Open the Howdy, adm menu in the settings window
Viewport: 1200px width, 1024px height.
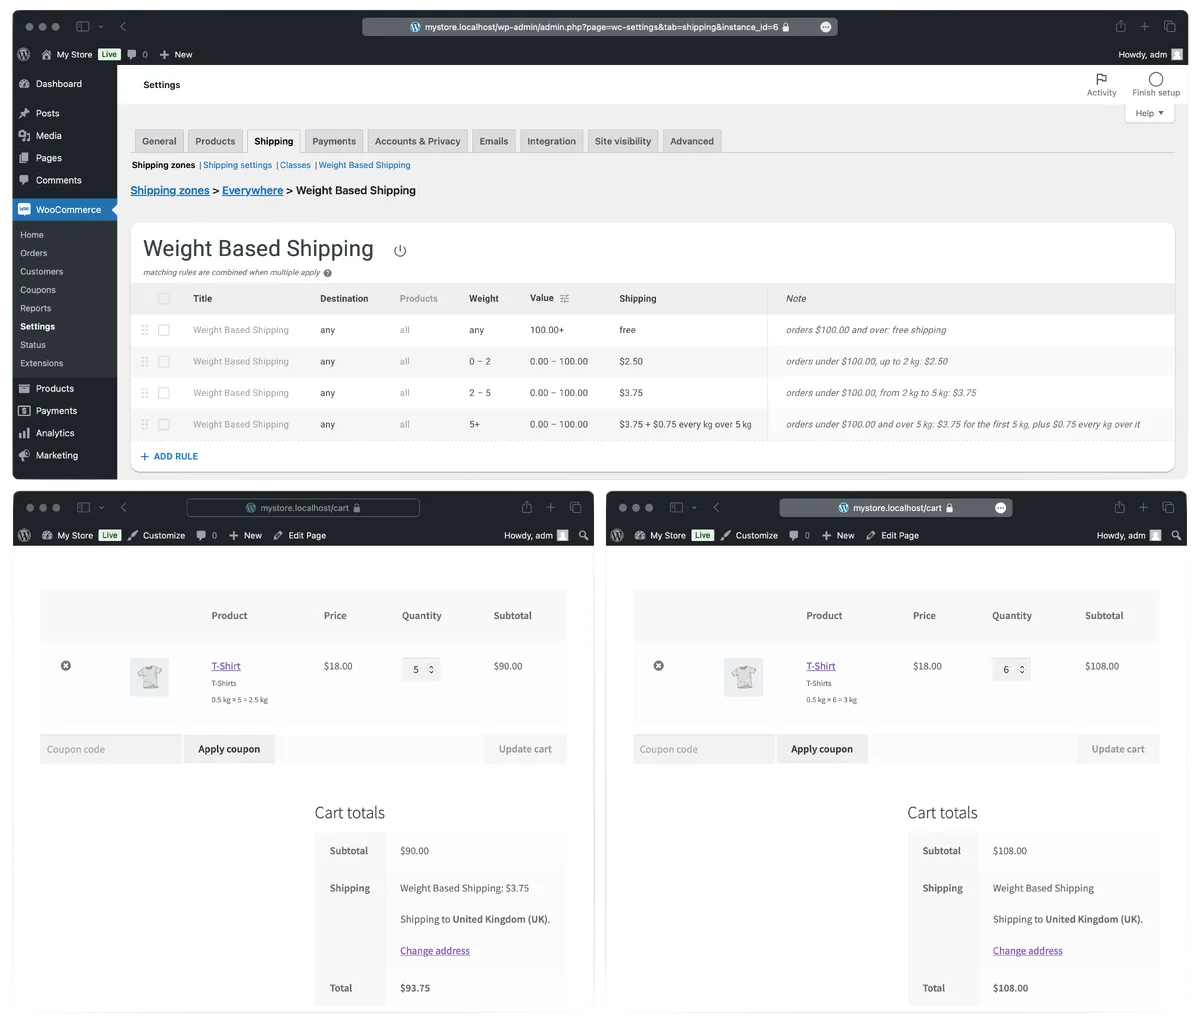(x=1150, y=54)
